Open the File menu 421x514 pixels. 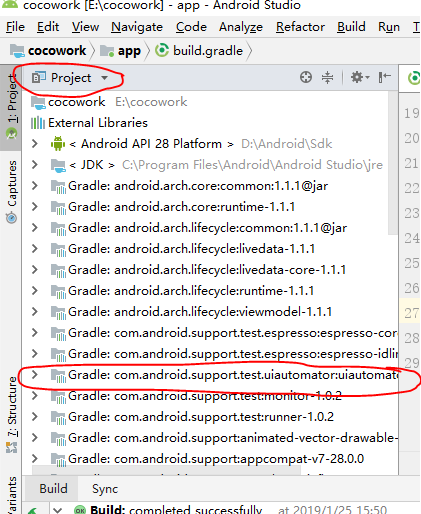[x=15, y=27]
